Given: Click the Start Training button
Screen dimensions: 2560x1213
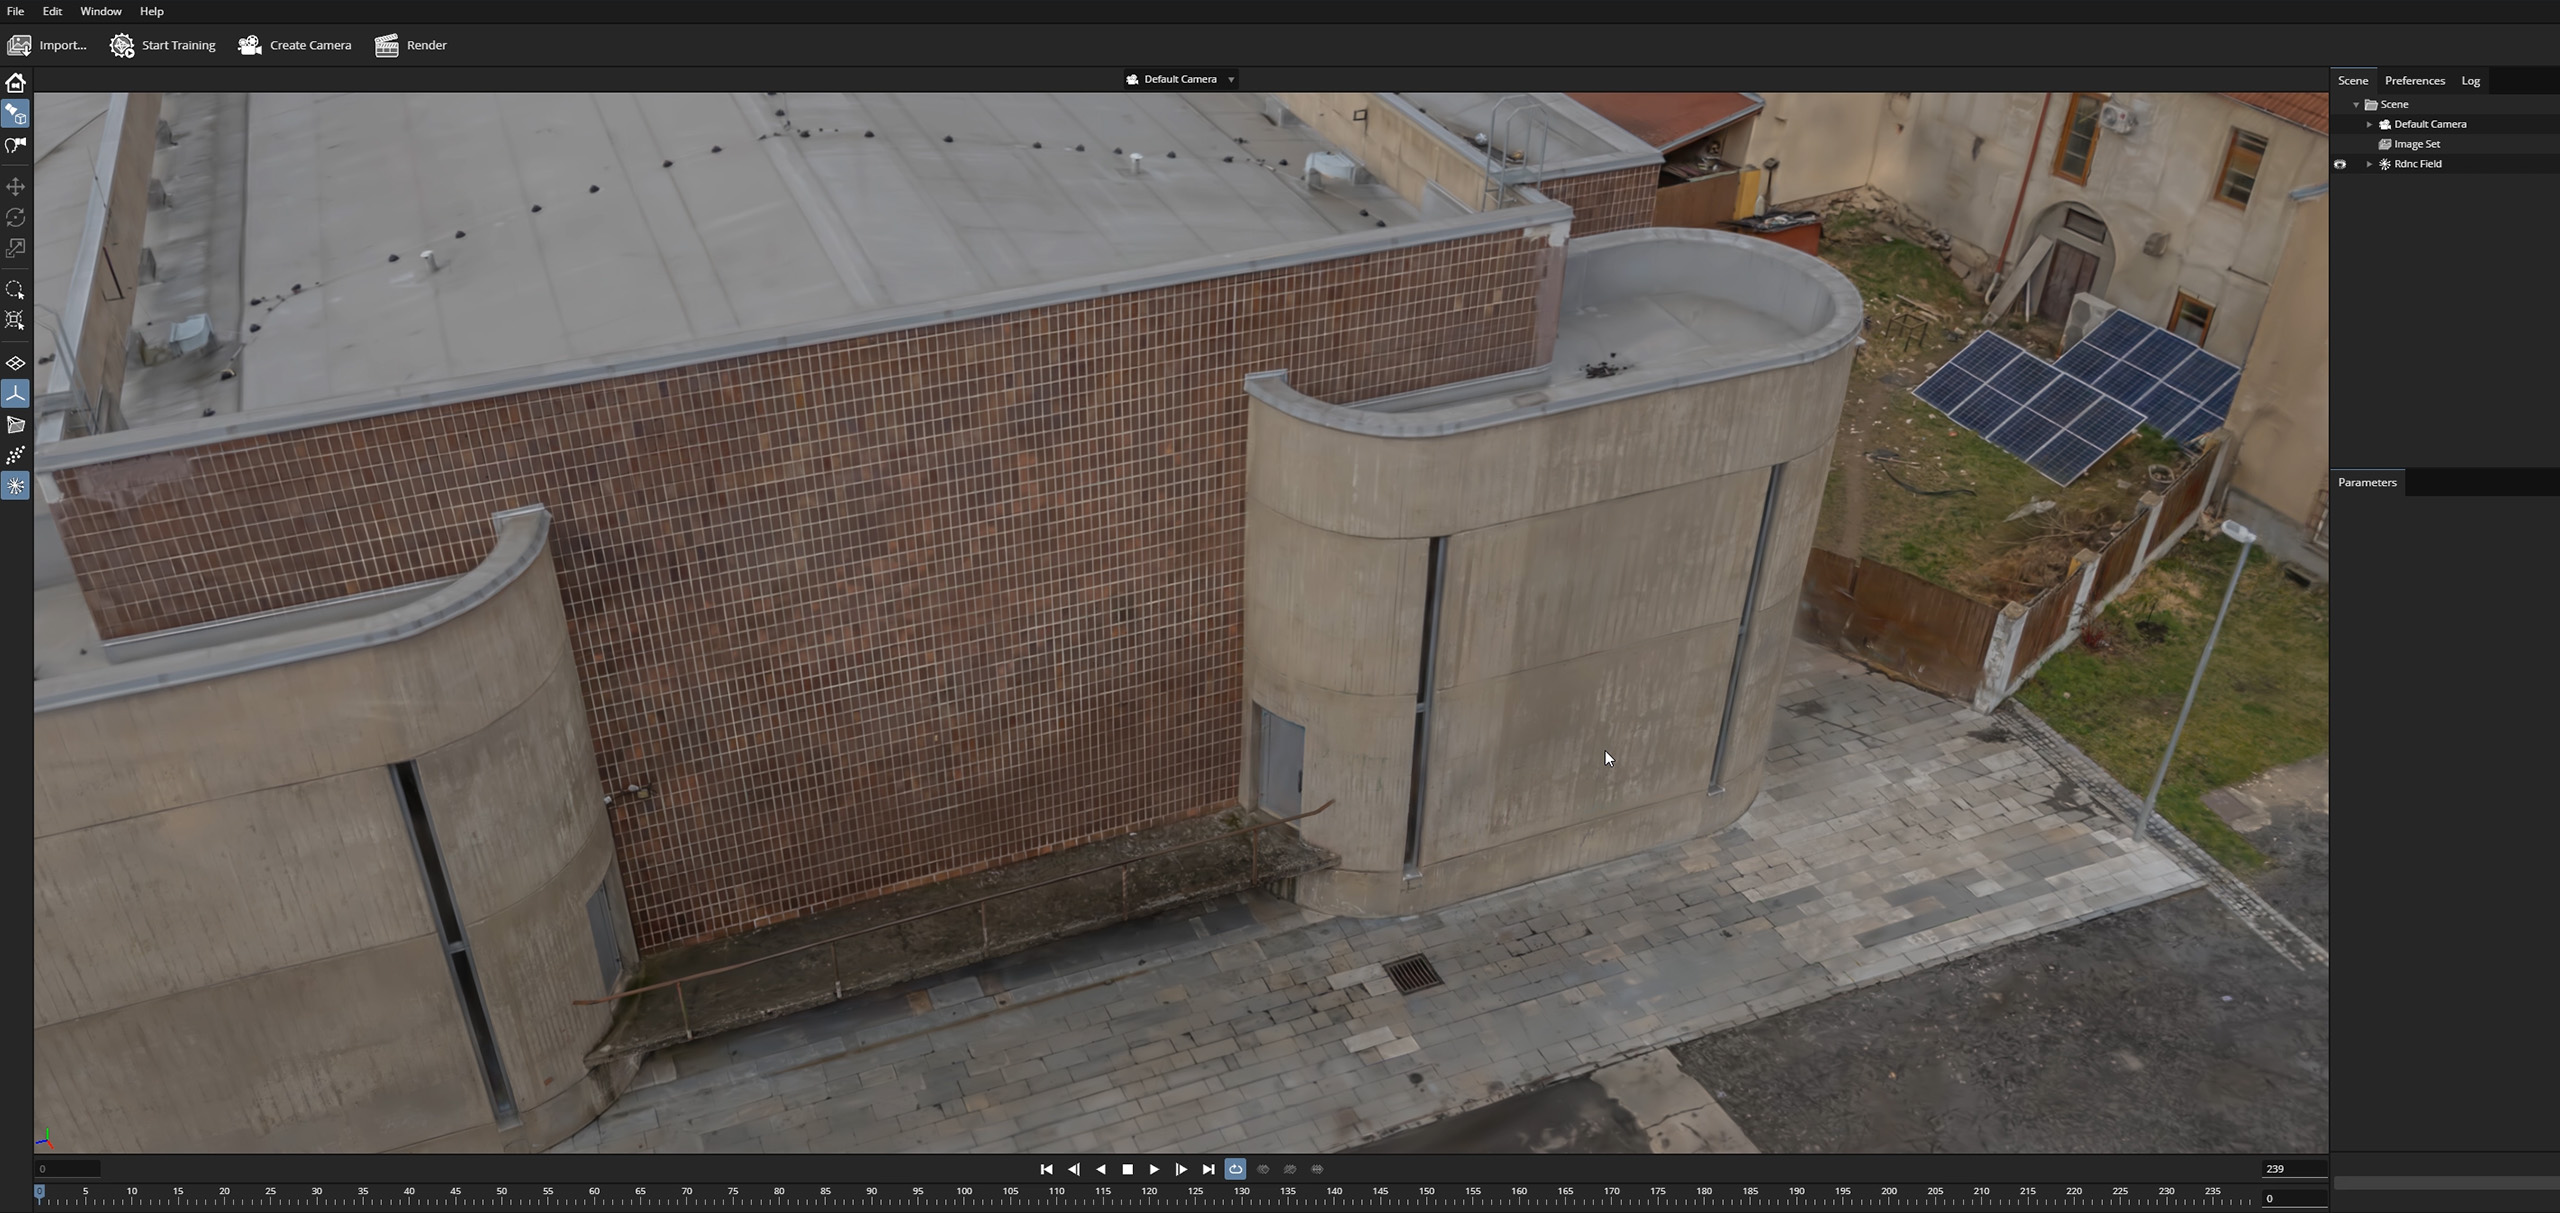Looking at the screenshot, I should click(163, 45).
